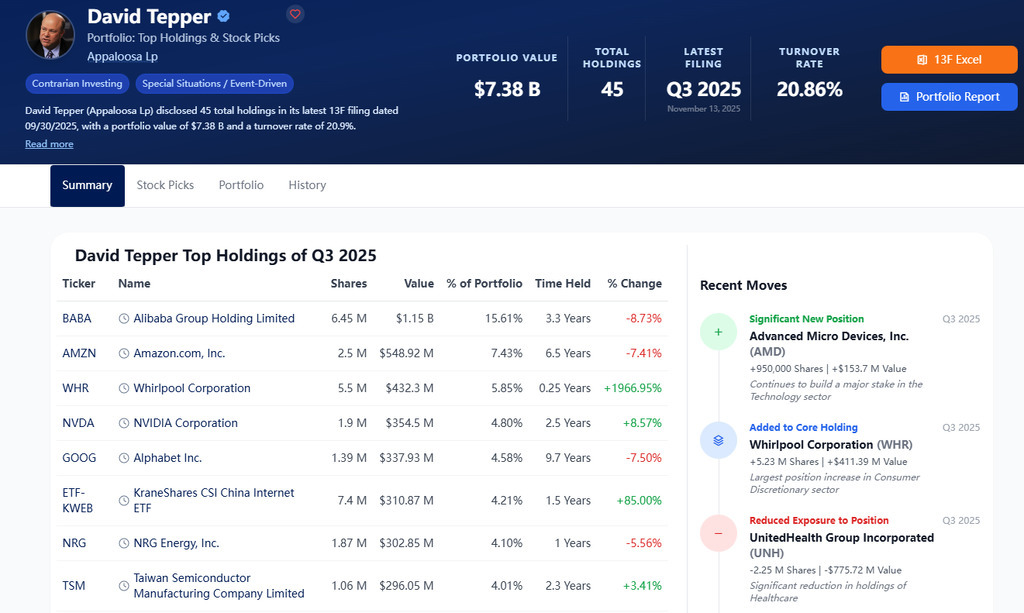Click the verified badge next to David Tepper
The image size is (1024, 613).
[224, 17]
